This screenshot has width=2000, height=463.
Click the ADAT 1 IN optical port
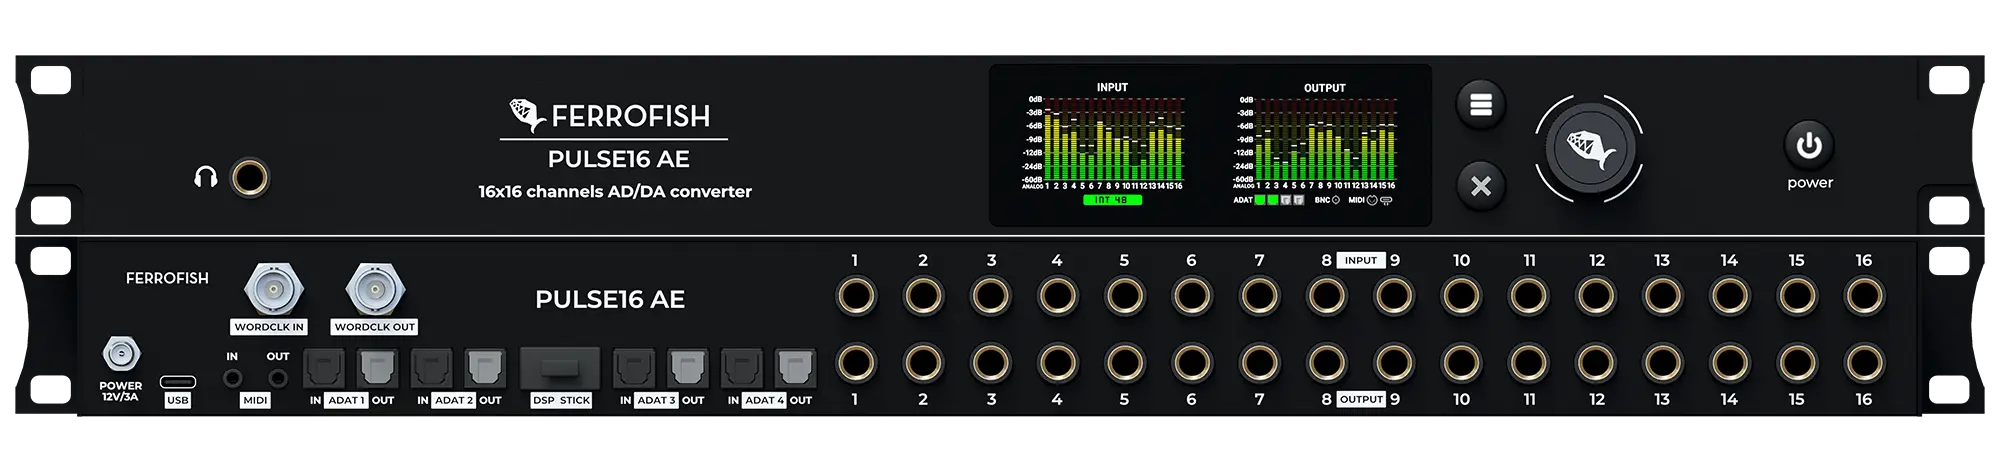(x=324, y=368)
